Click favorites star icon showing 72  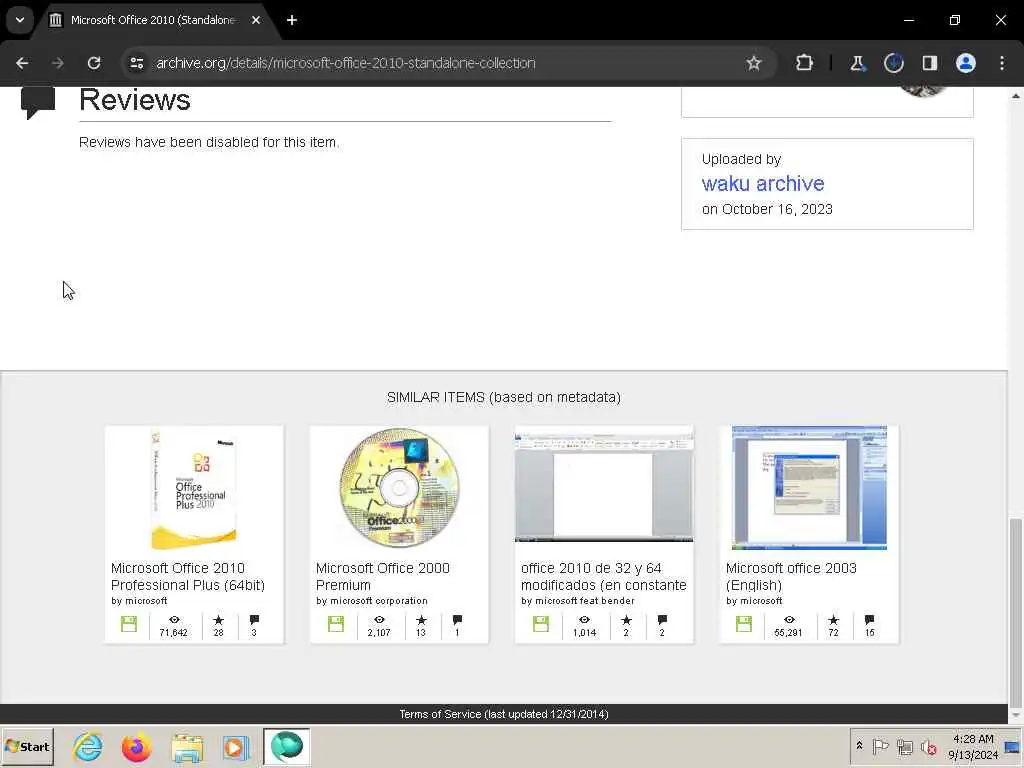[833, 620]
